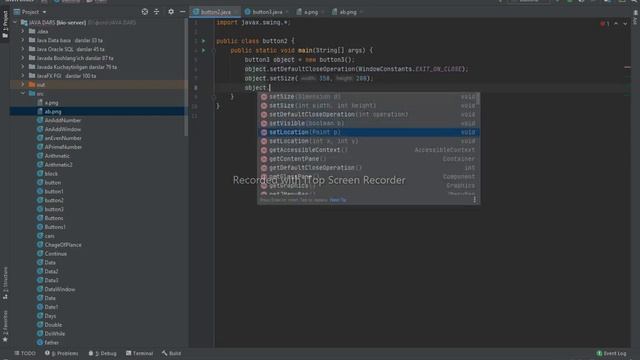Expand the Javada Kuchaytirilgan darslar folder
Viewport: 640px width, 360px height.
23,67
